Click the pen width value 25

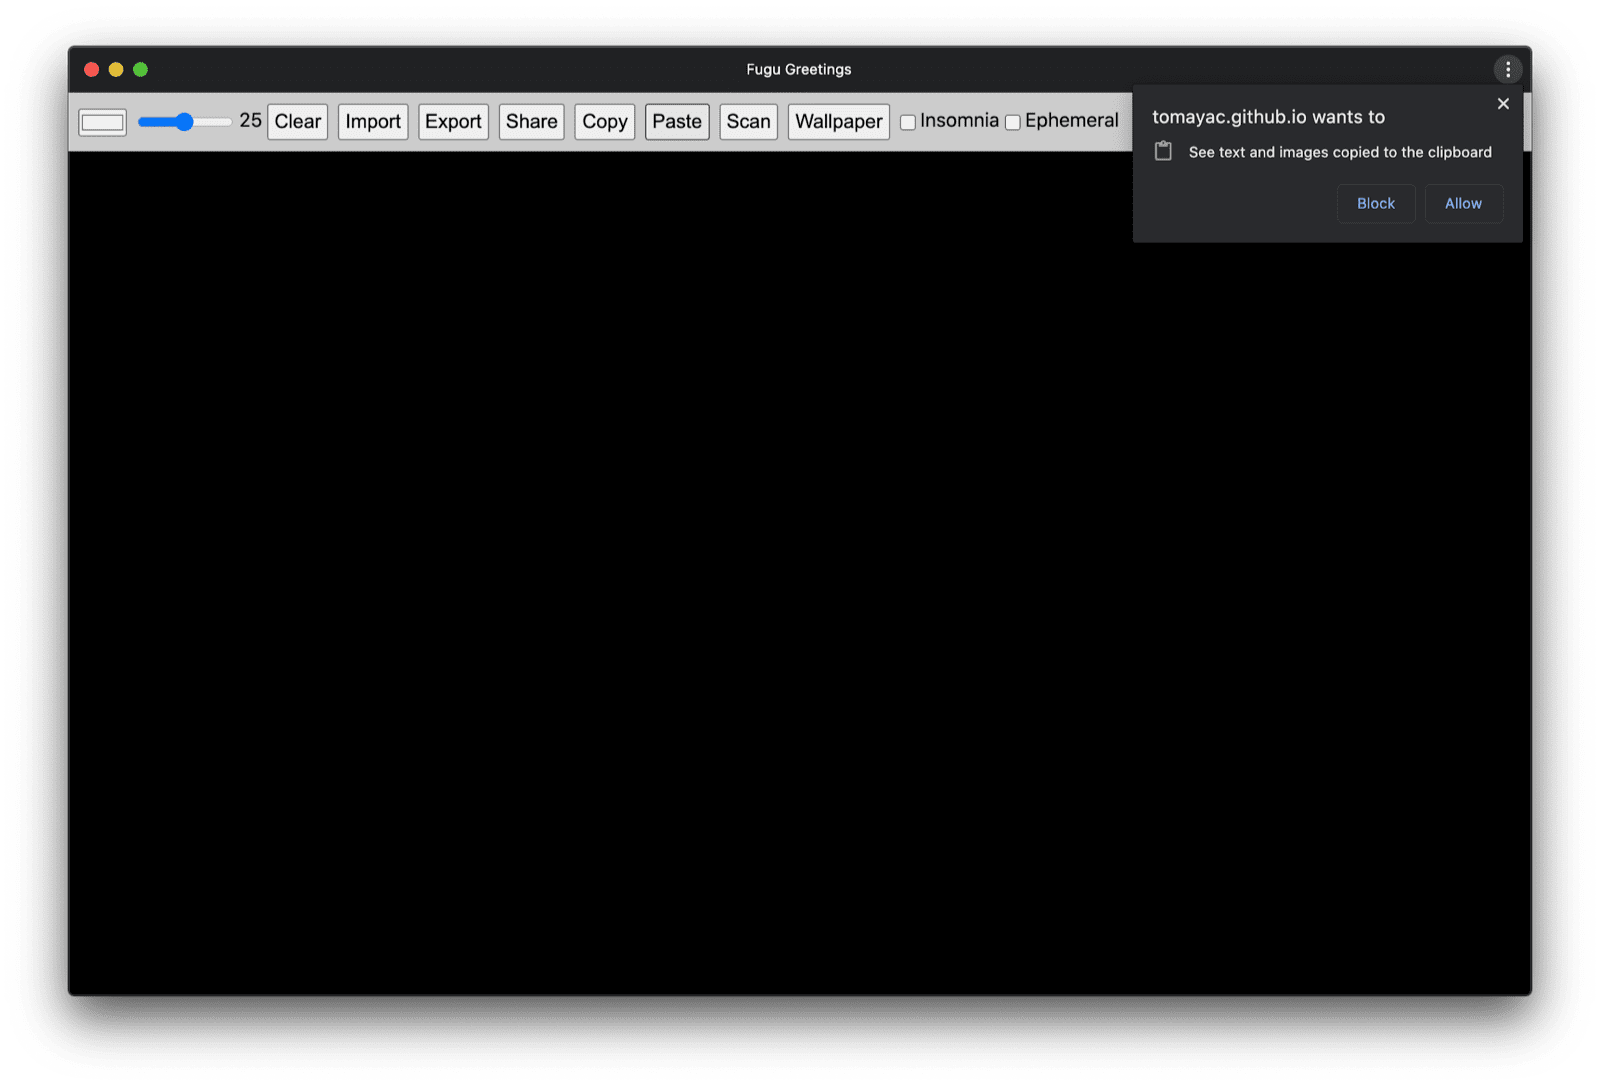(250, 120)
